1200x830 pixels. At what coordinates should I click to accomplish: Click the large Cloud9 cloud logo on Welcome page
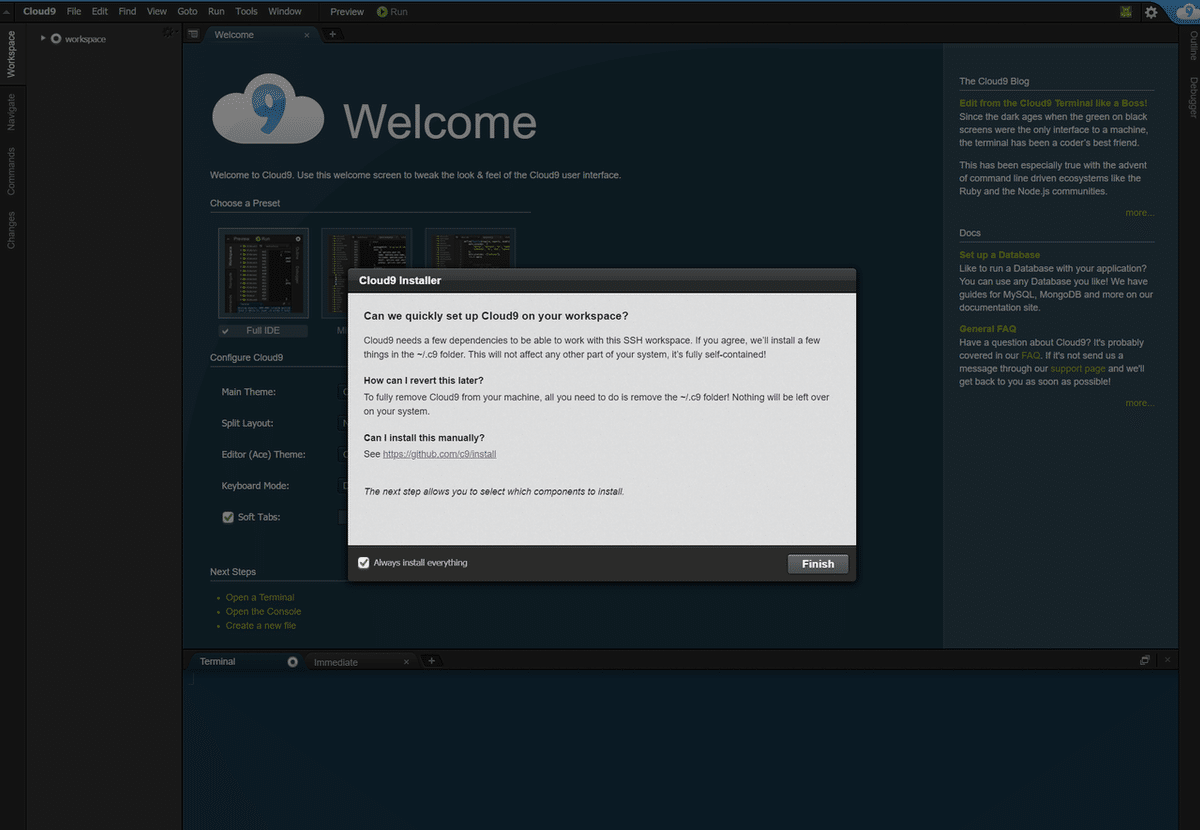click(x=267, y=110)
